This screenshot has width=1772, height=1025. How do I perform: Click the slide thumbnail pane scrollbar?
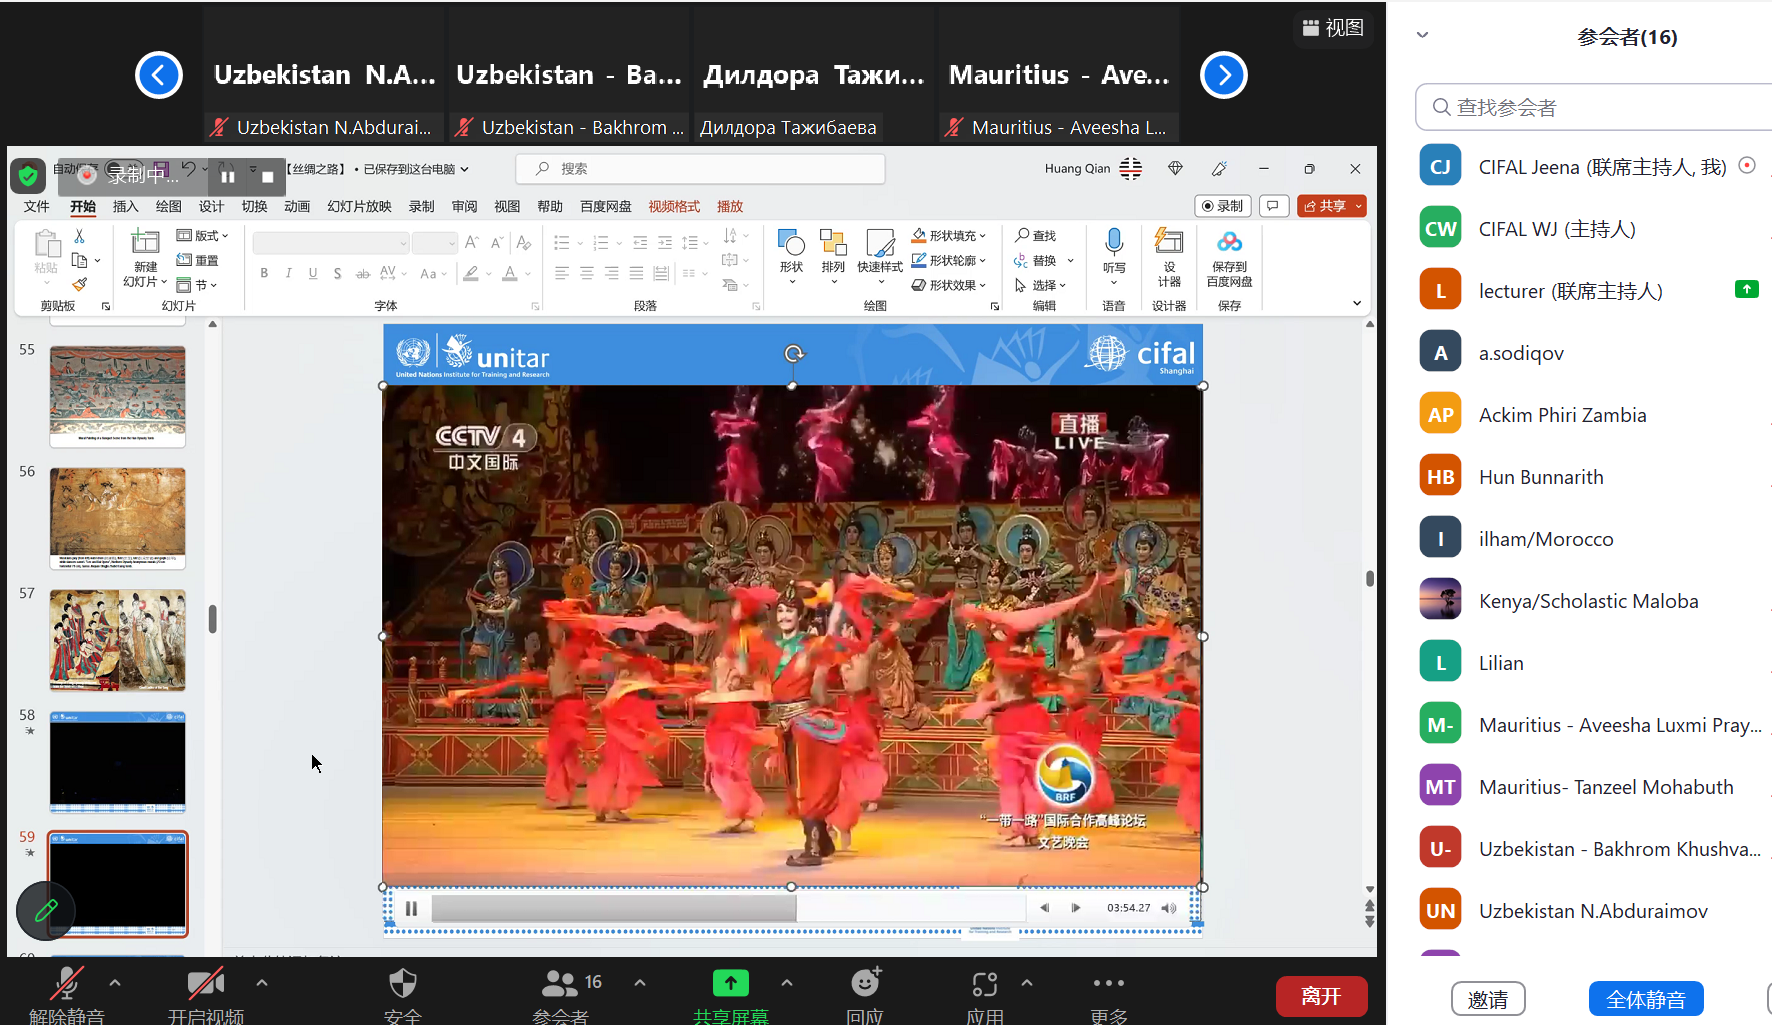click(x=213, y=619)
